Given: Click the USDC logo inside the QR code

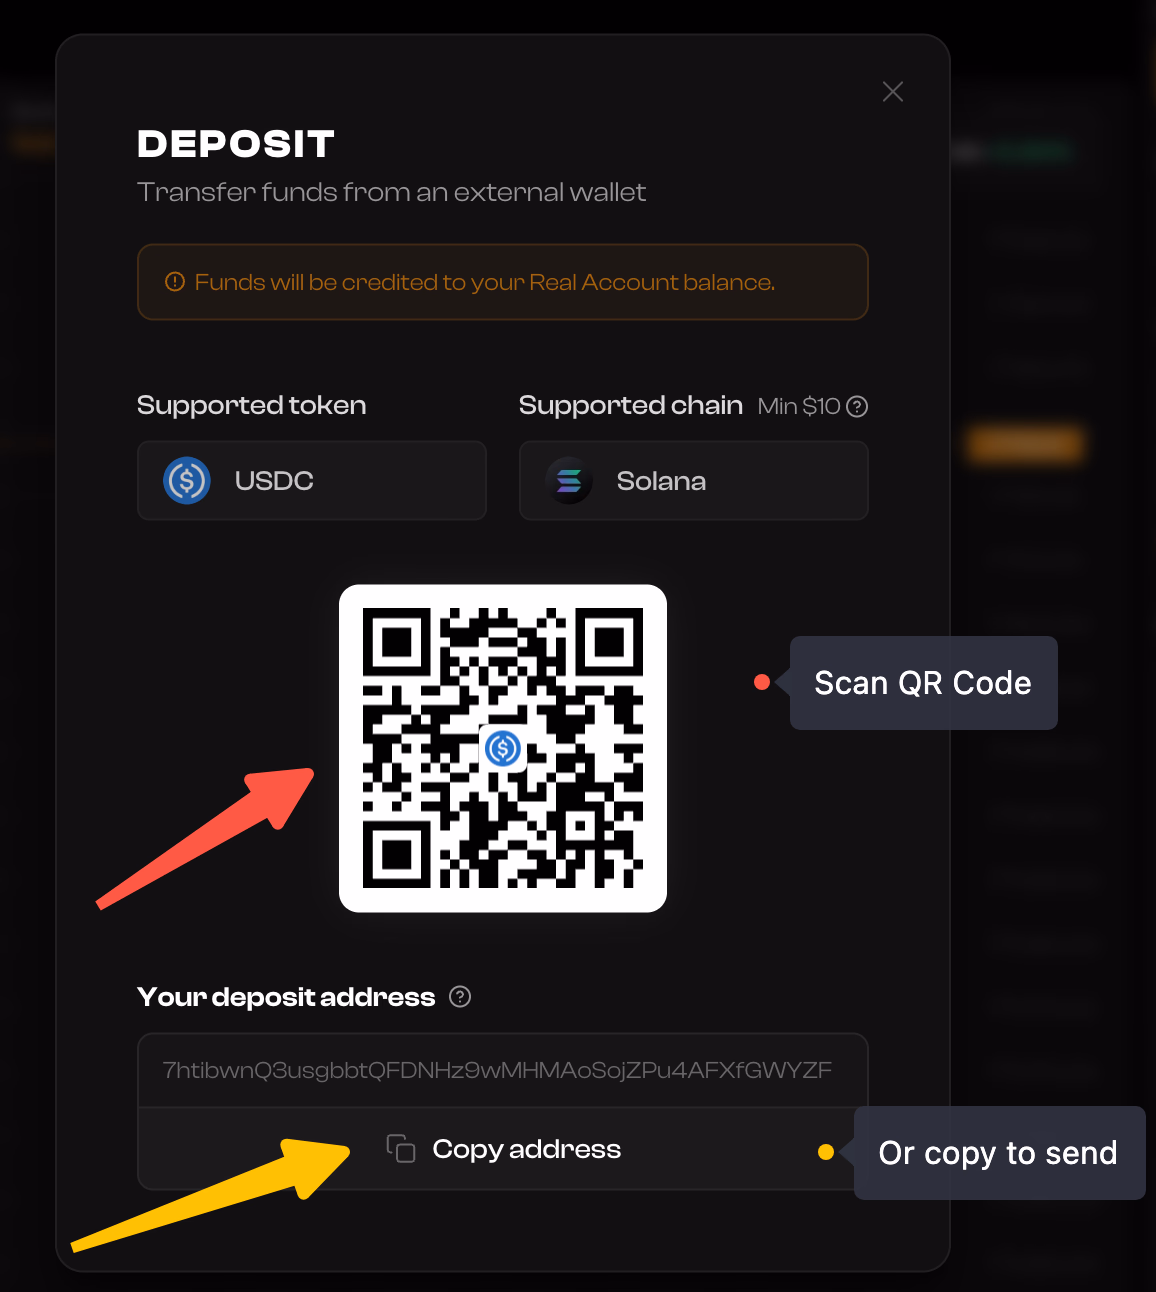Looking at the screenshot, I should 503,748.
